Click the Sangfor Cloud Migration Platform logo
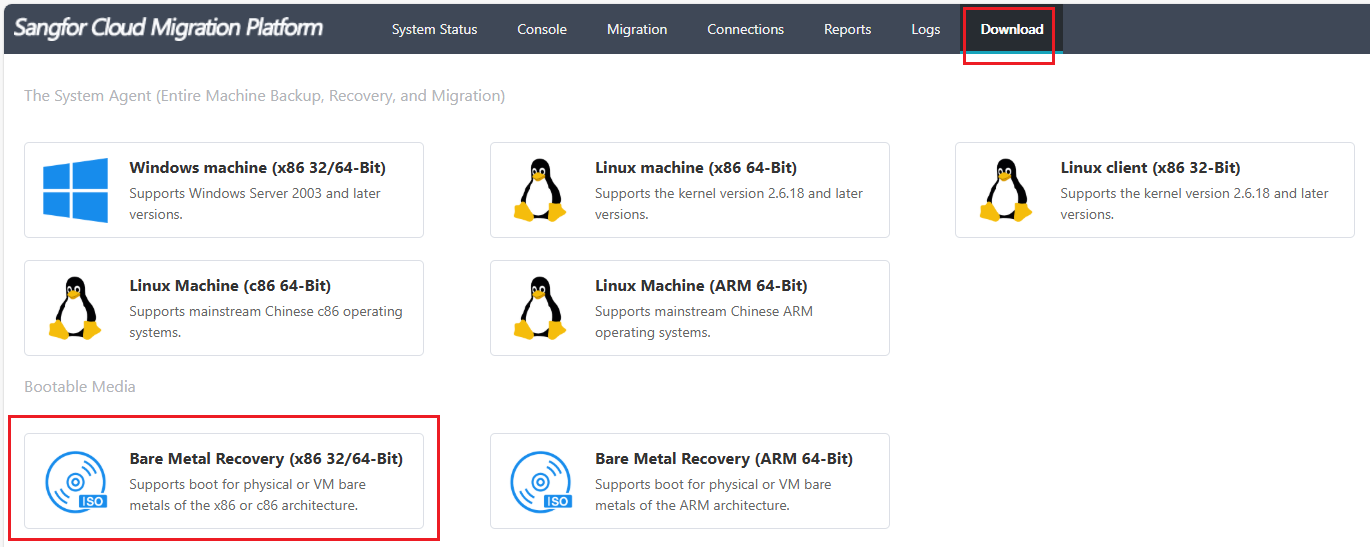 (168, 28)
